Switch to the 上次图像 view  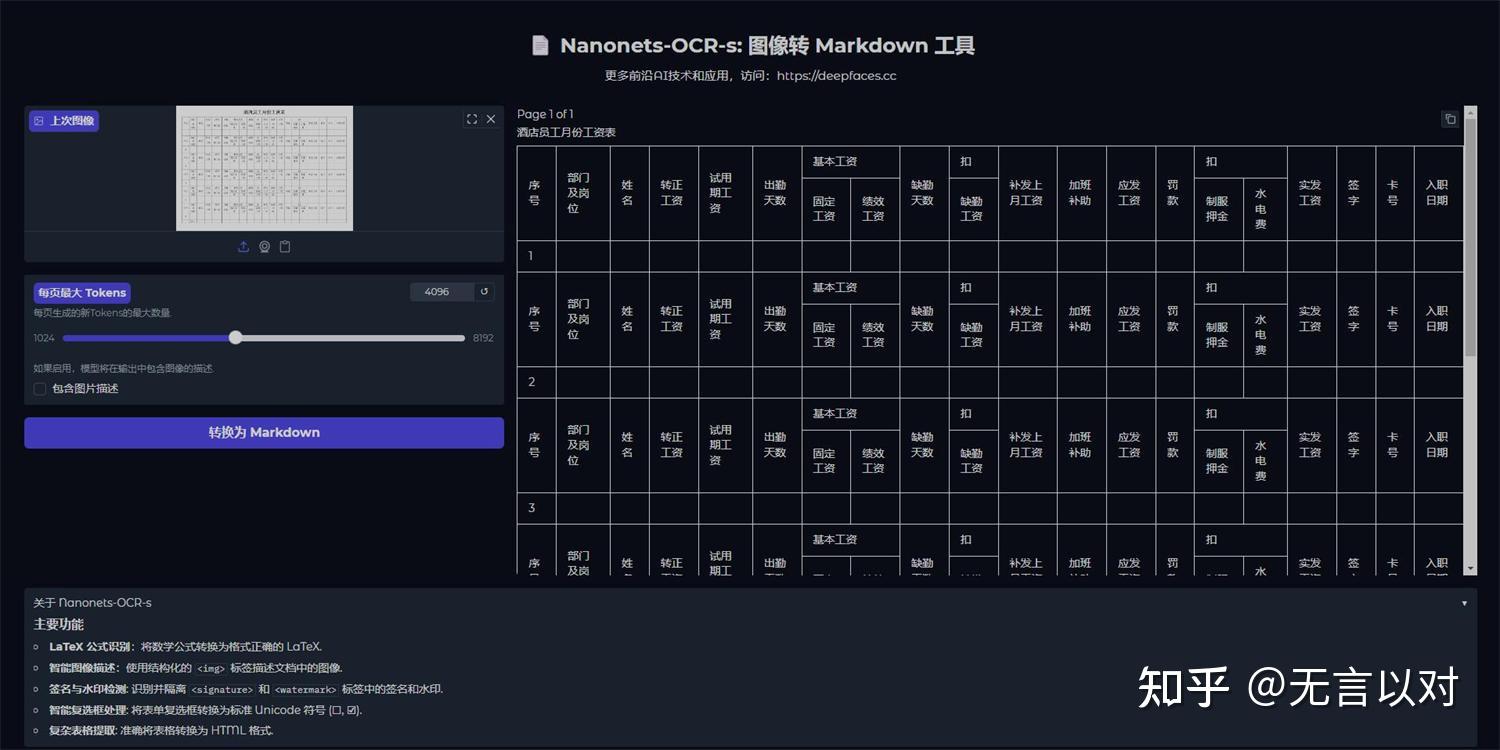63,120
